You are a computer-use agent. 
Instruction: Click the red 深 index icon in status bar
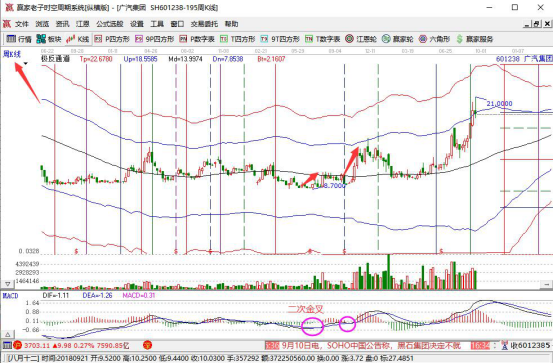[x=147, y=345]
